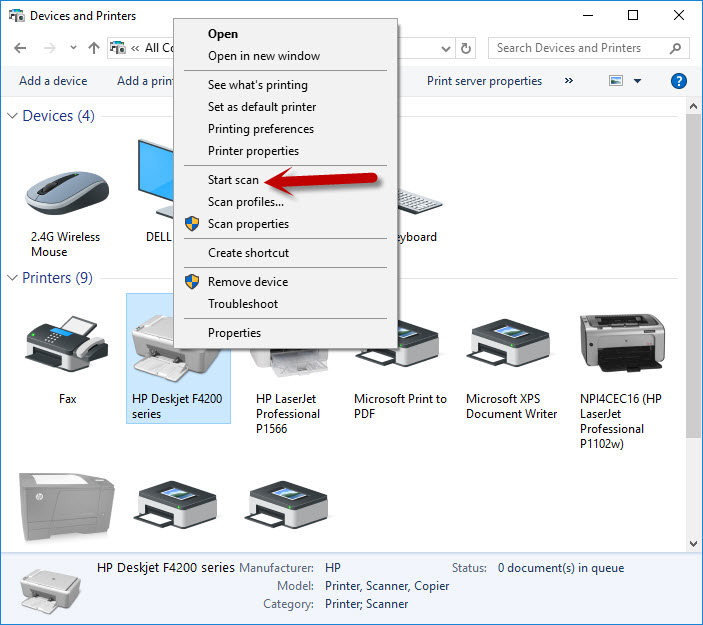703x625 pixels.
Task: Select the HP Deskjet F4200 series label
Action: [177, 406]
